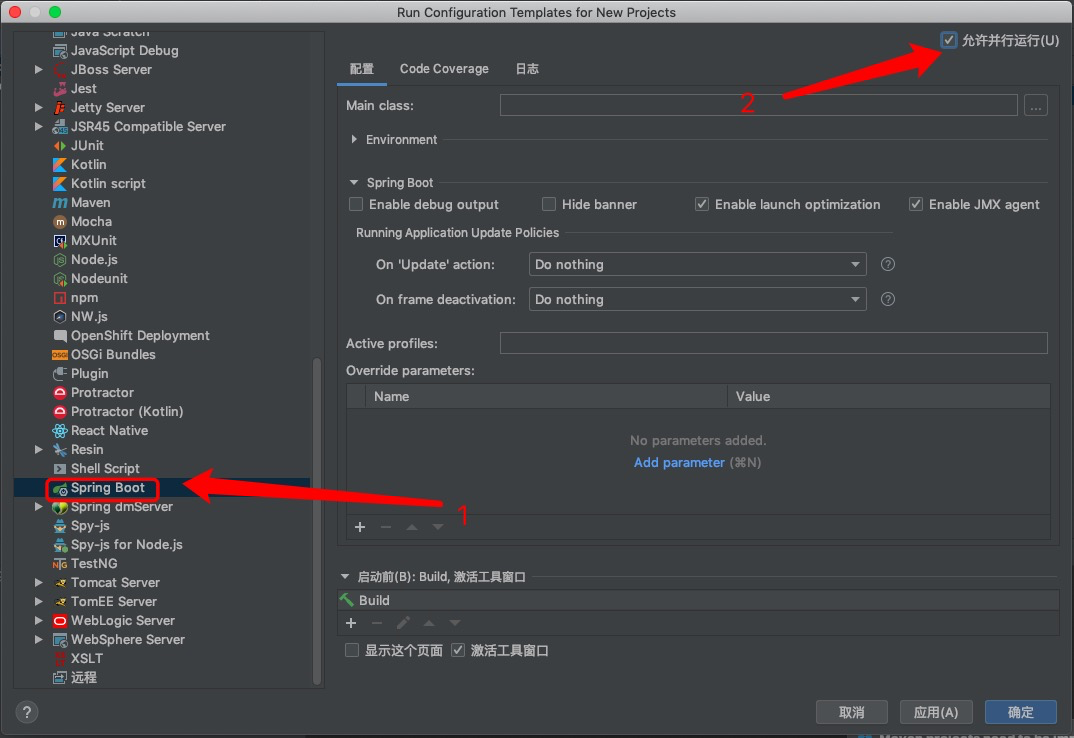Browse main class with ellipsis button
This screenshot has height=738, width=1074.
pos(1036,106)
